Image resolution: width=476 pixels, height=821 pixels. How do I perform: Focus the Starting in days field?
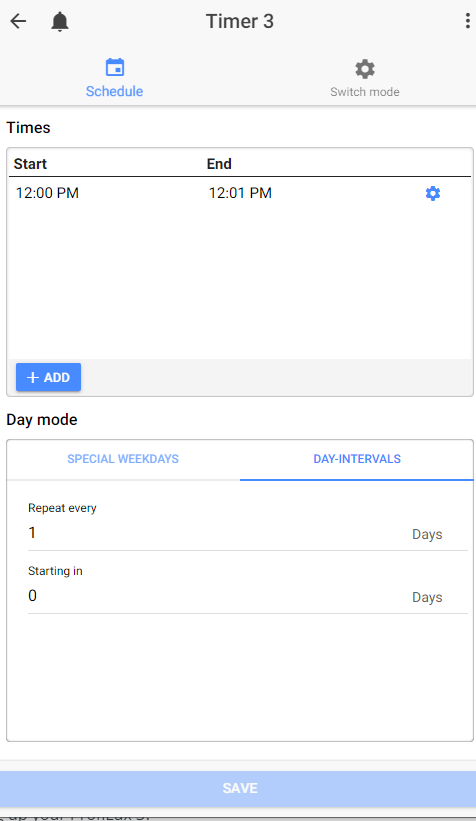247,596
